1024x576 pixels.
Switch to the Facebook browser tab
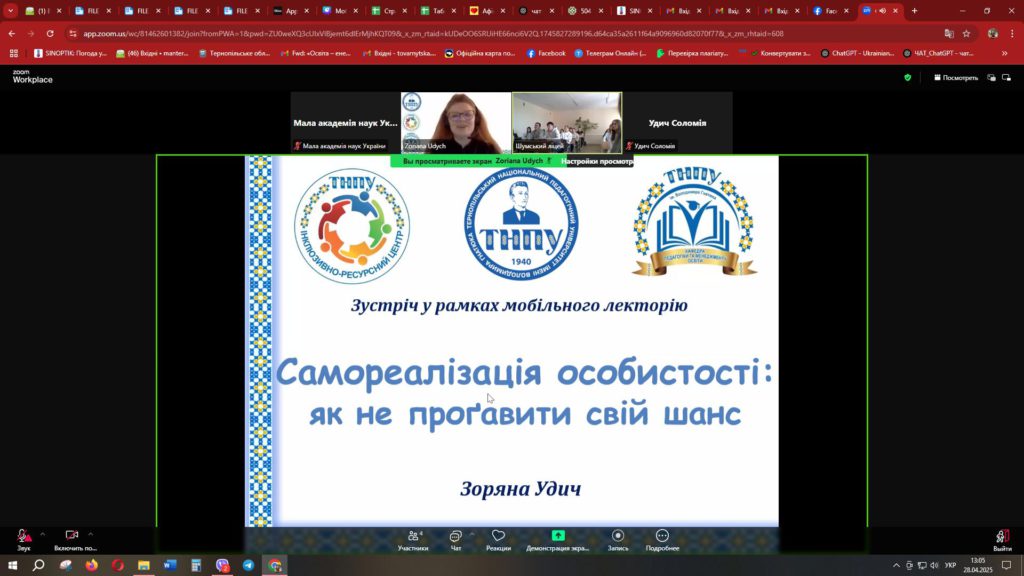[831, 10]
